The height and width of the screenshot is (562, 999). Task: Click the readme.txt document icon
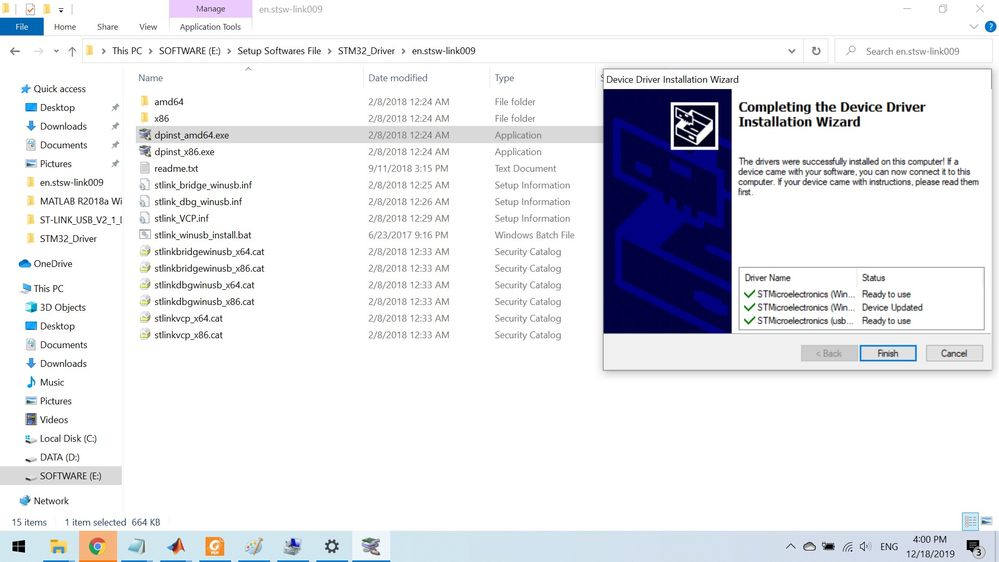pos(145,168)
